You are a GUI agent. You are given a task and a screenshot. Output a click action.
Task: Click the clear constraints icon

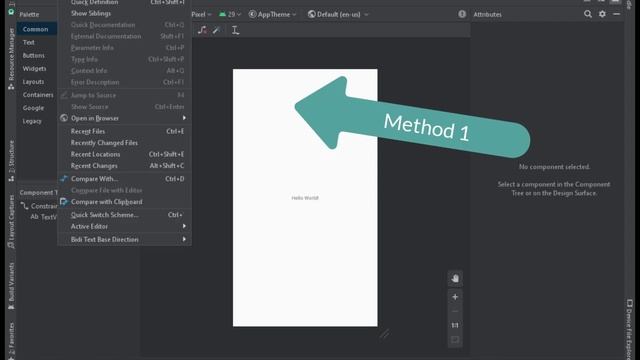tap(202, 30)
